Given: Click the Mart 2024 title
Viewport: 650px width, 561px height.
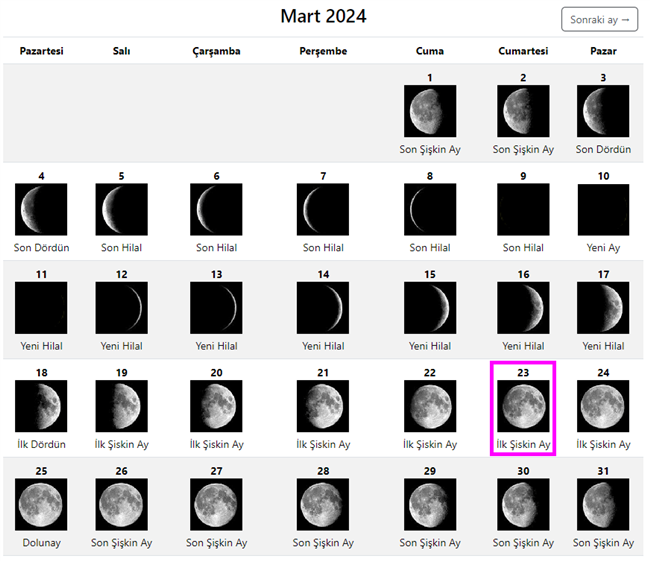Looking at the screenshot, I should tap(323, 17).
